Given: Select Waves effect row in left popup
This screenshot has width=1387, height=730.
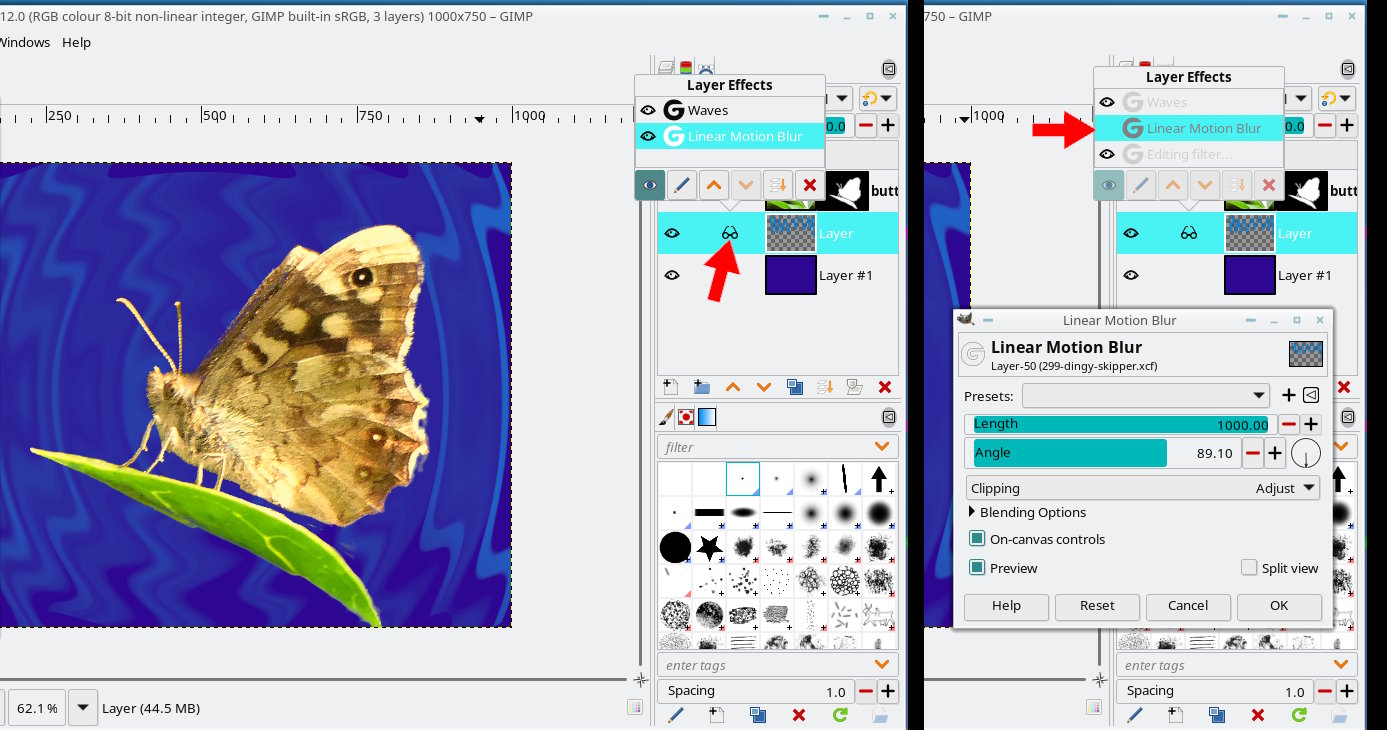Looking at the screenshot, I should coord(730,110).
